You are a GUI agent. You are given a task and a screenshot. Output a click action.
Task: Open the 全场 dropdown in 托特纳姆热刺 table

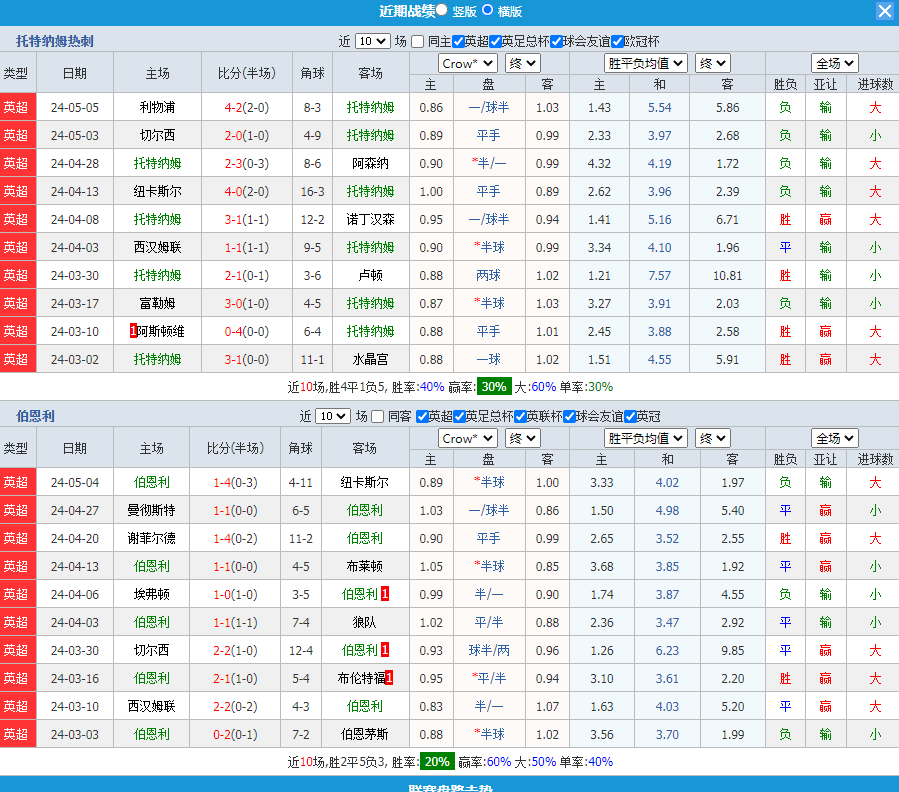[834, 63]
